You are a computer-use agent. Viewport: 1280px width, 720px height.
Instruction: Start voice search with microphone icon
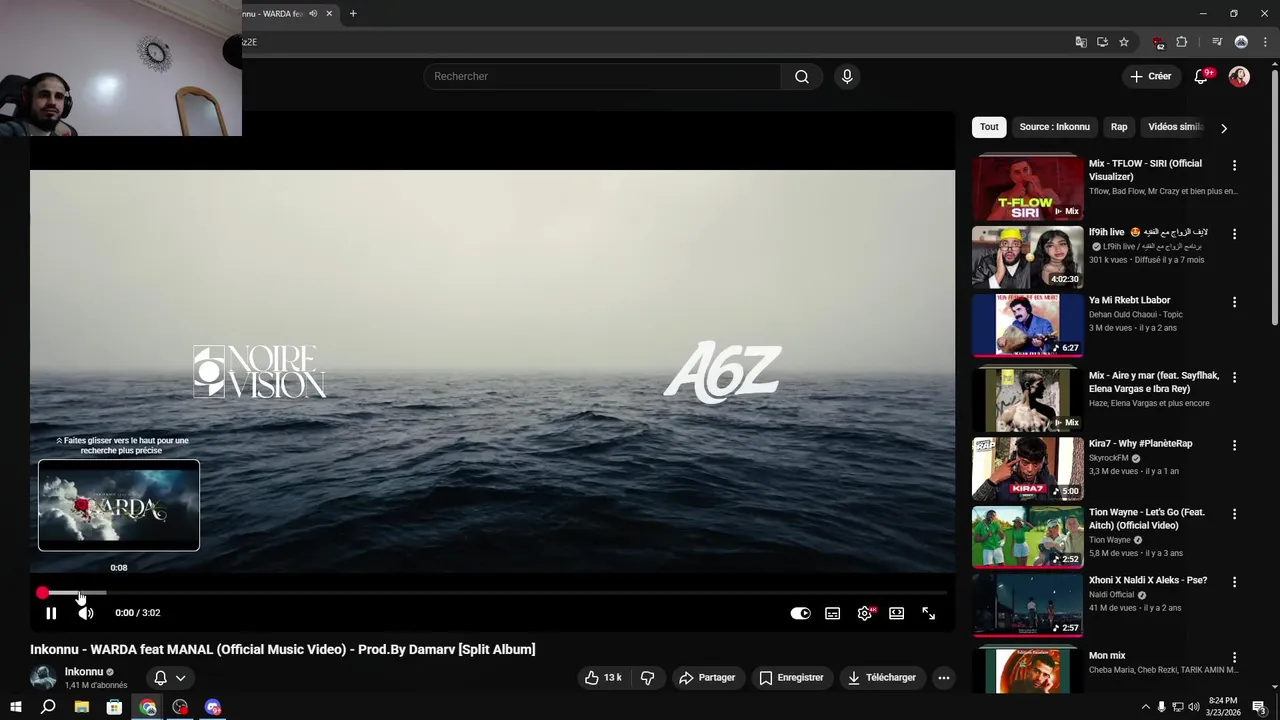point(847,76)
